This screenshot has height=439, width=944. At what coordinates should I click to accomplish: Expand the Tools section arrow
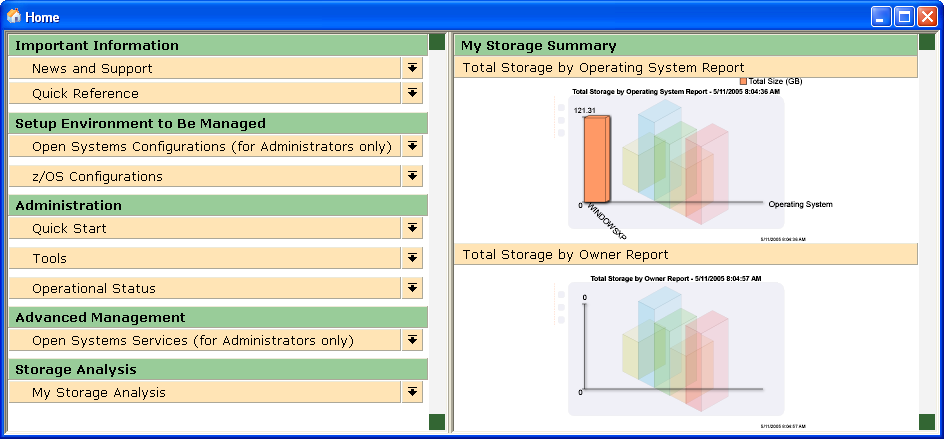pos(412,258)
